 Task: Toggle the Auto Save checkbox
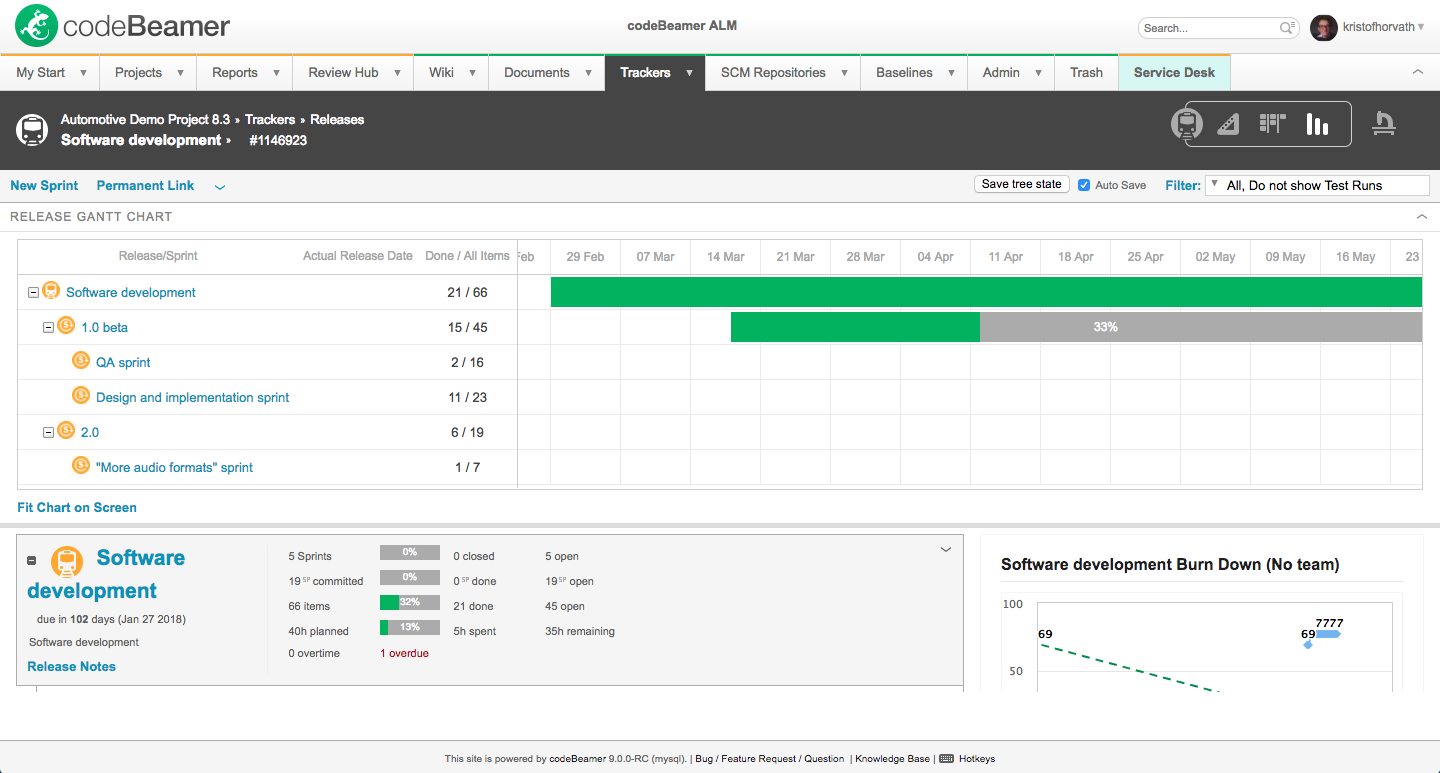click(x=1084, y=185)
